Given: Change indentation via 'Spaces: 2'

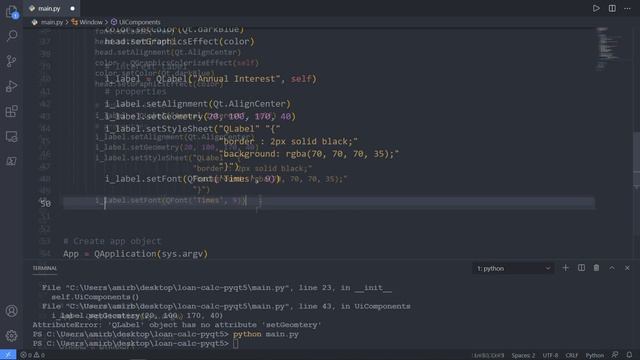Looking at the screenshot, I should tap(523, 355).
